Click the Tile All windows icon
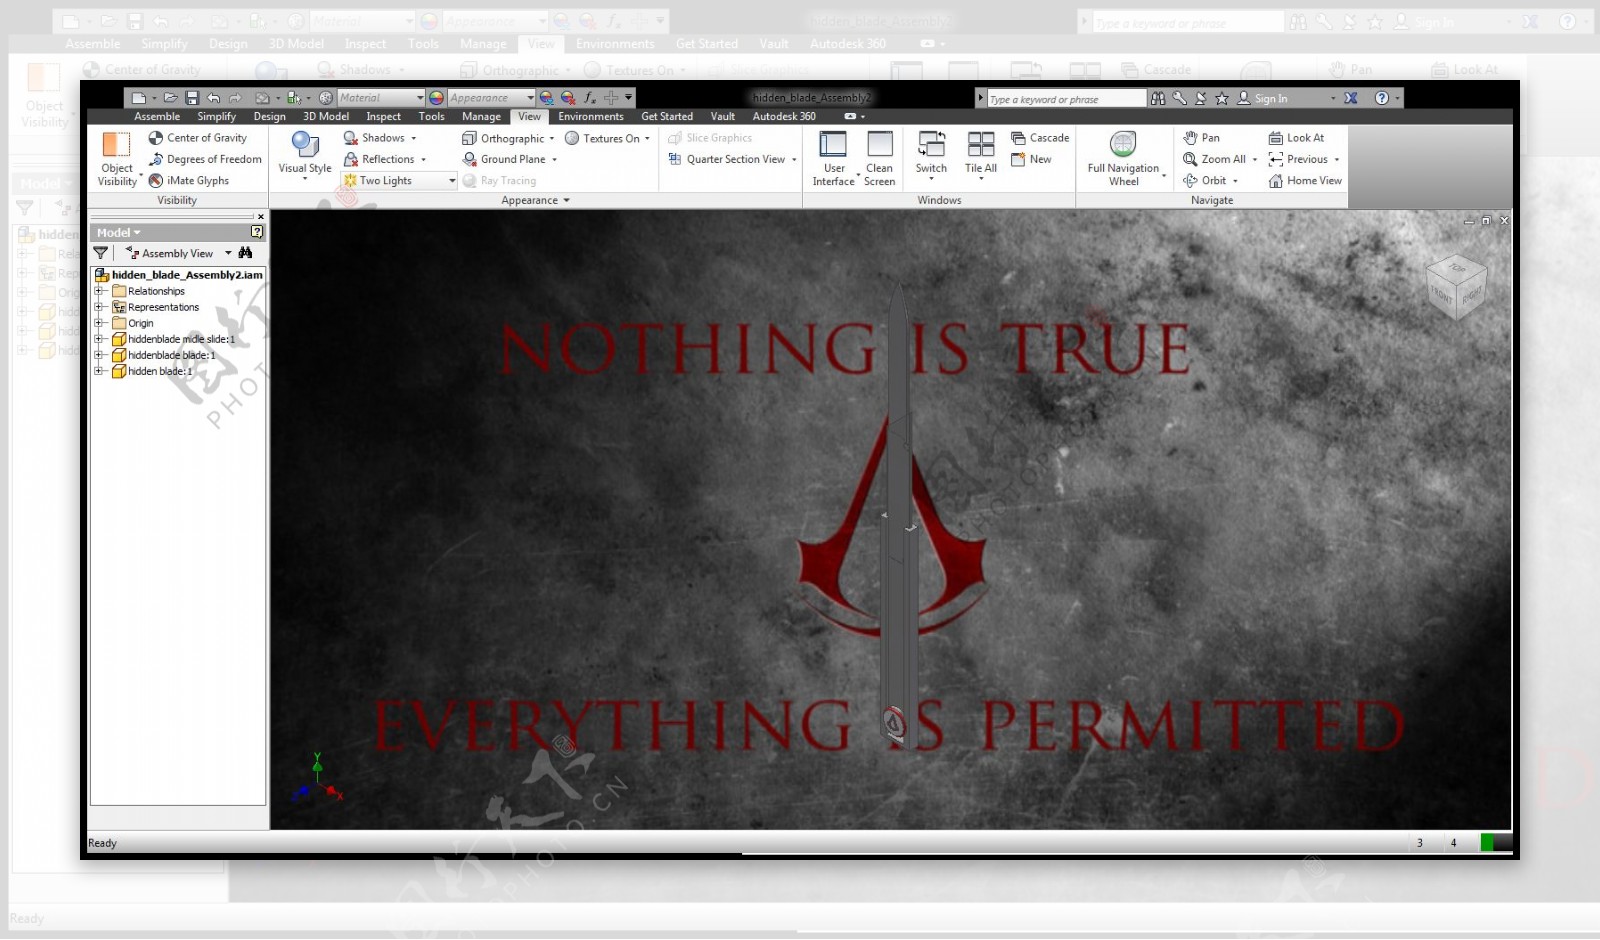Image resolution: width=1600 pixels, height=940 pixels. (x=981, y=155)
